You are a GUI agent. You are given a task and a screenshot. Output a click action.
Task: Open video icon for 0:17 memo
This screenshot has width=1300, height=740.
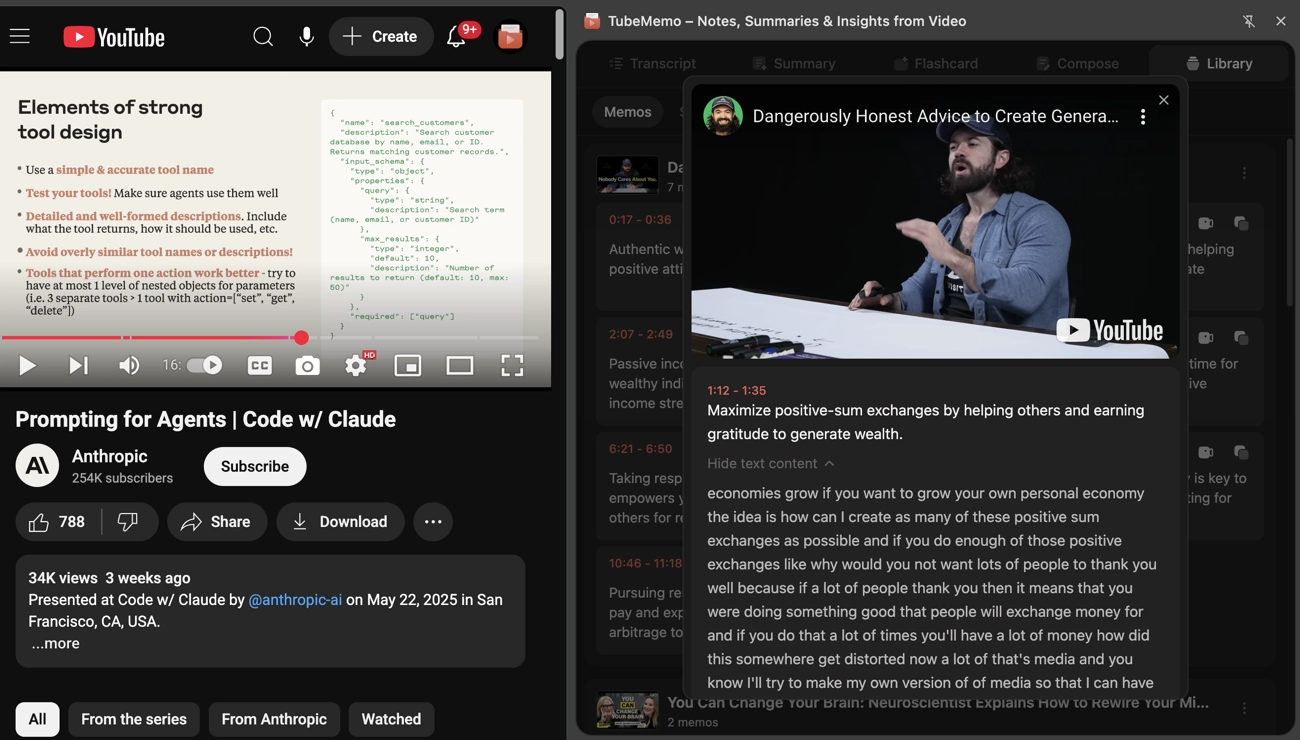(1206, 224)
